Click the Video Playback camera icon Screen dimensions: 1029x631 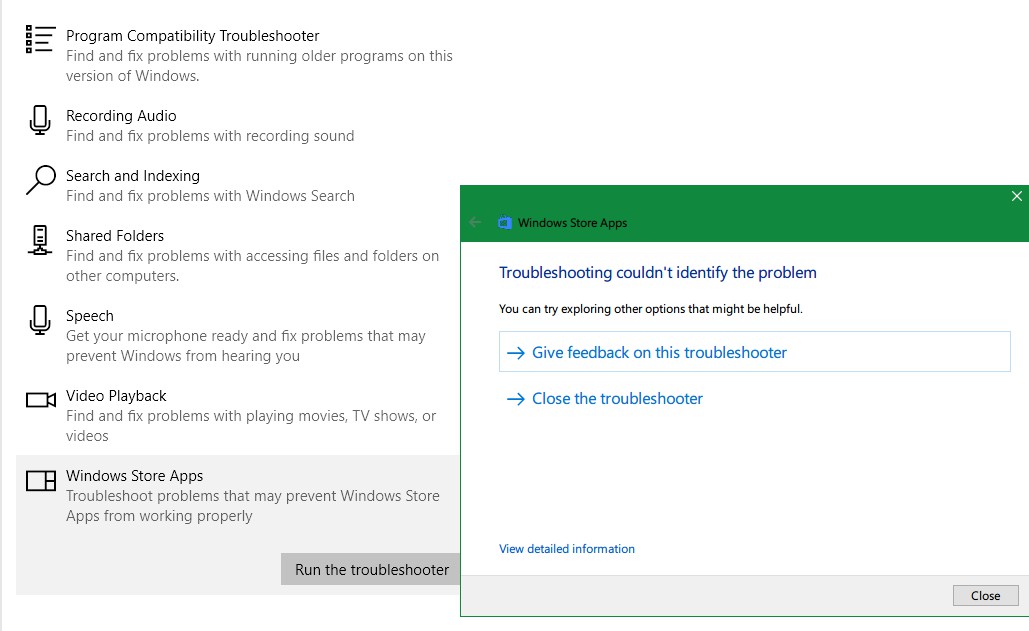(x=41, y=400)
